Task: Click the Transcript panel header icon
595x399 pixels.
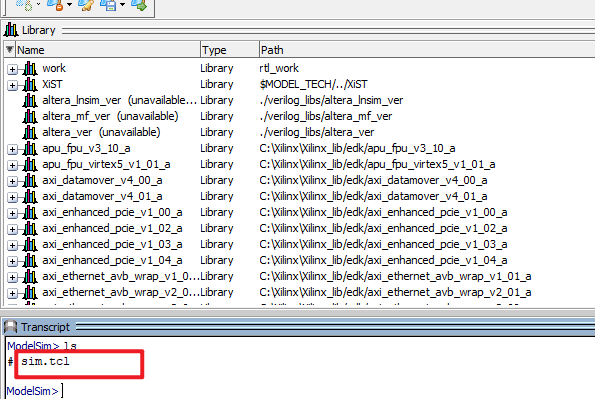Action: click(10, 327)
